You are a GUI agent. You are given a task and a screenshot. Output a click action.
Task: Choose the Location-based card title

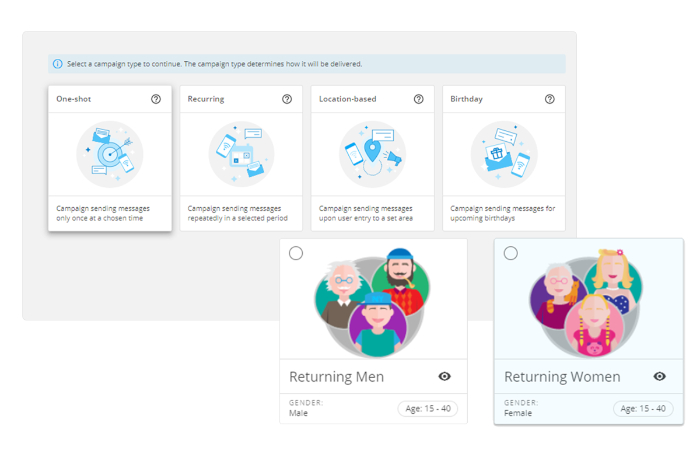pyautogui.click(x=347, y=99)
